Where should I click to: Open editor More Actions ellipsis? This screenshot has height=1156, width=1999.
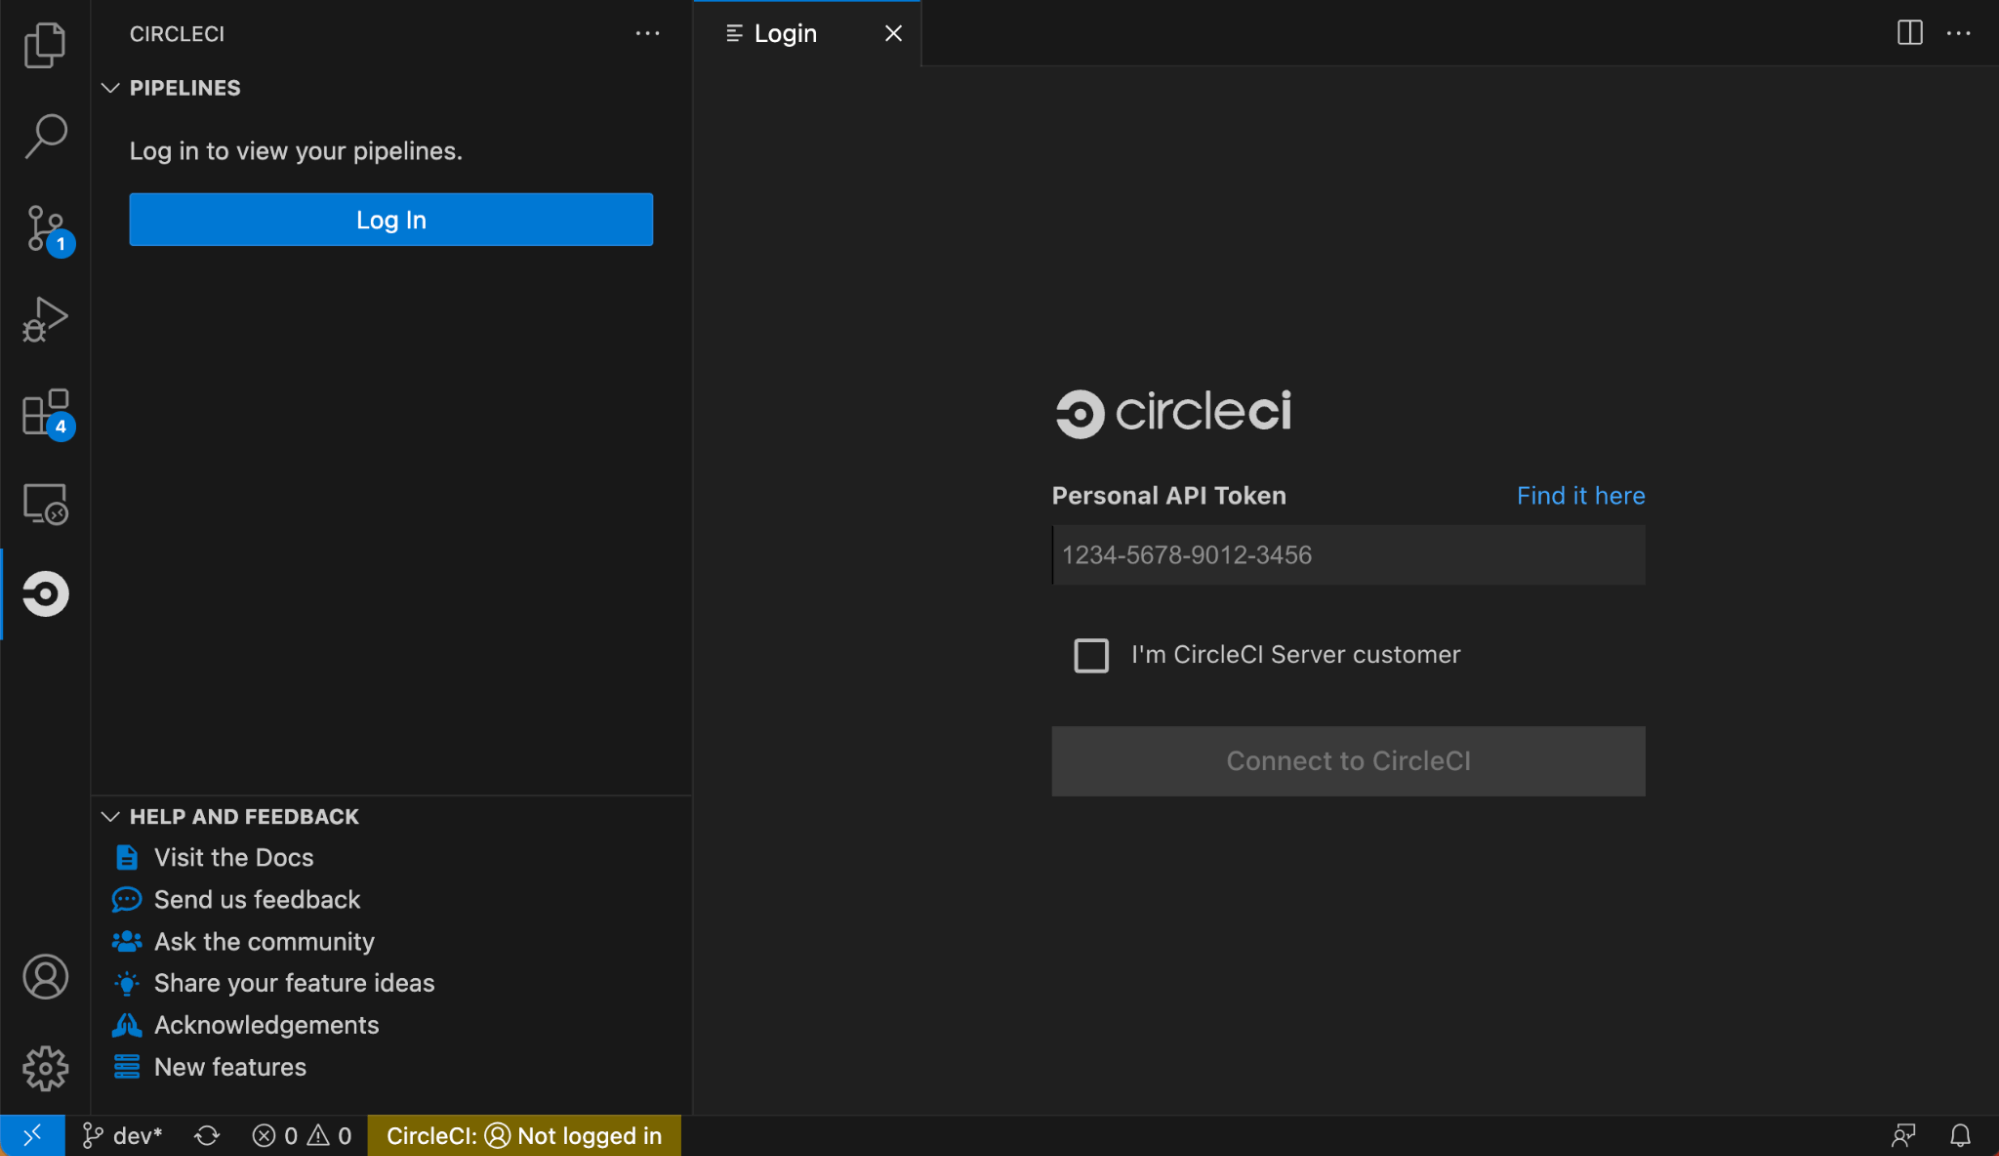pyautogui.click(x=1958, y=33)
